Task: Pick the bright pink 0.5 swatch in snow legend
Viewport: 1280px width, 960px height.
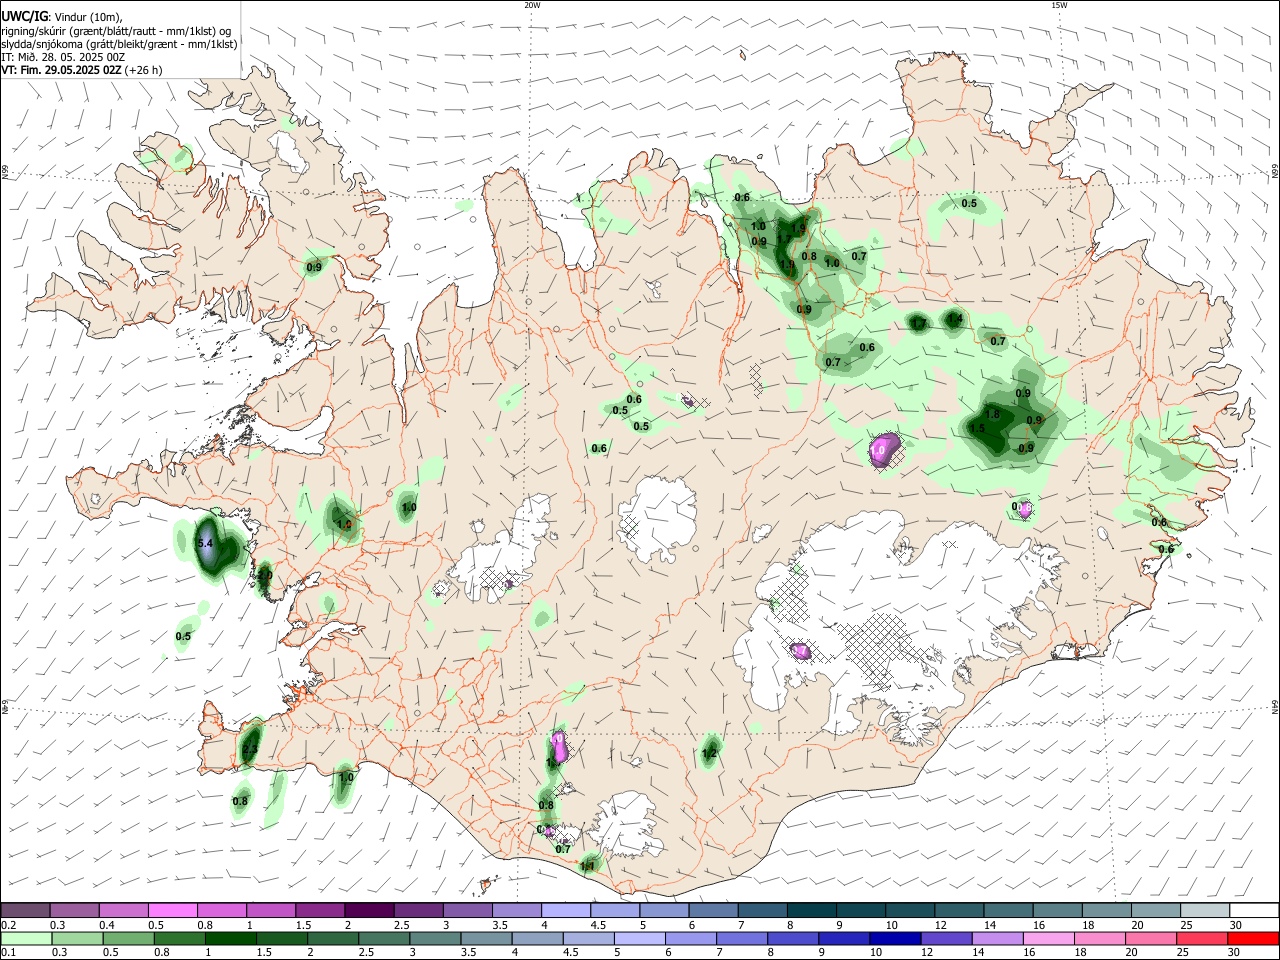Action: (173, 911)
